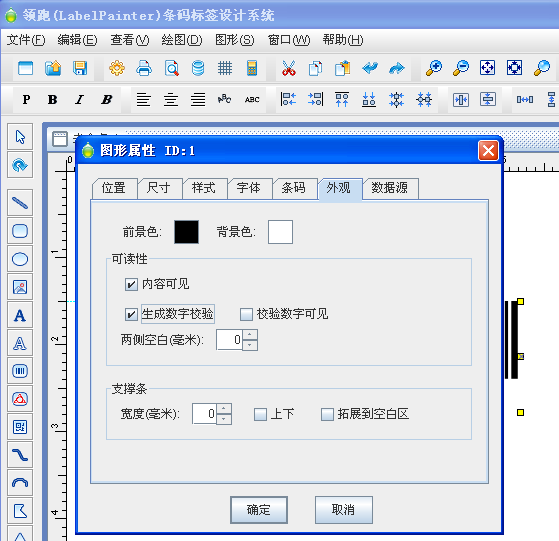Click the printer icon in toolbar
This screenshot has width=559, height=541.
coord(144,68)
